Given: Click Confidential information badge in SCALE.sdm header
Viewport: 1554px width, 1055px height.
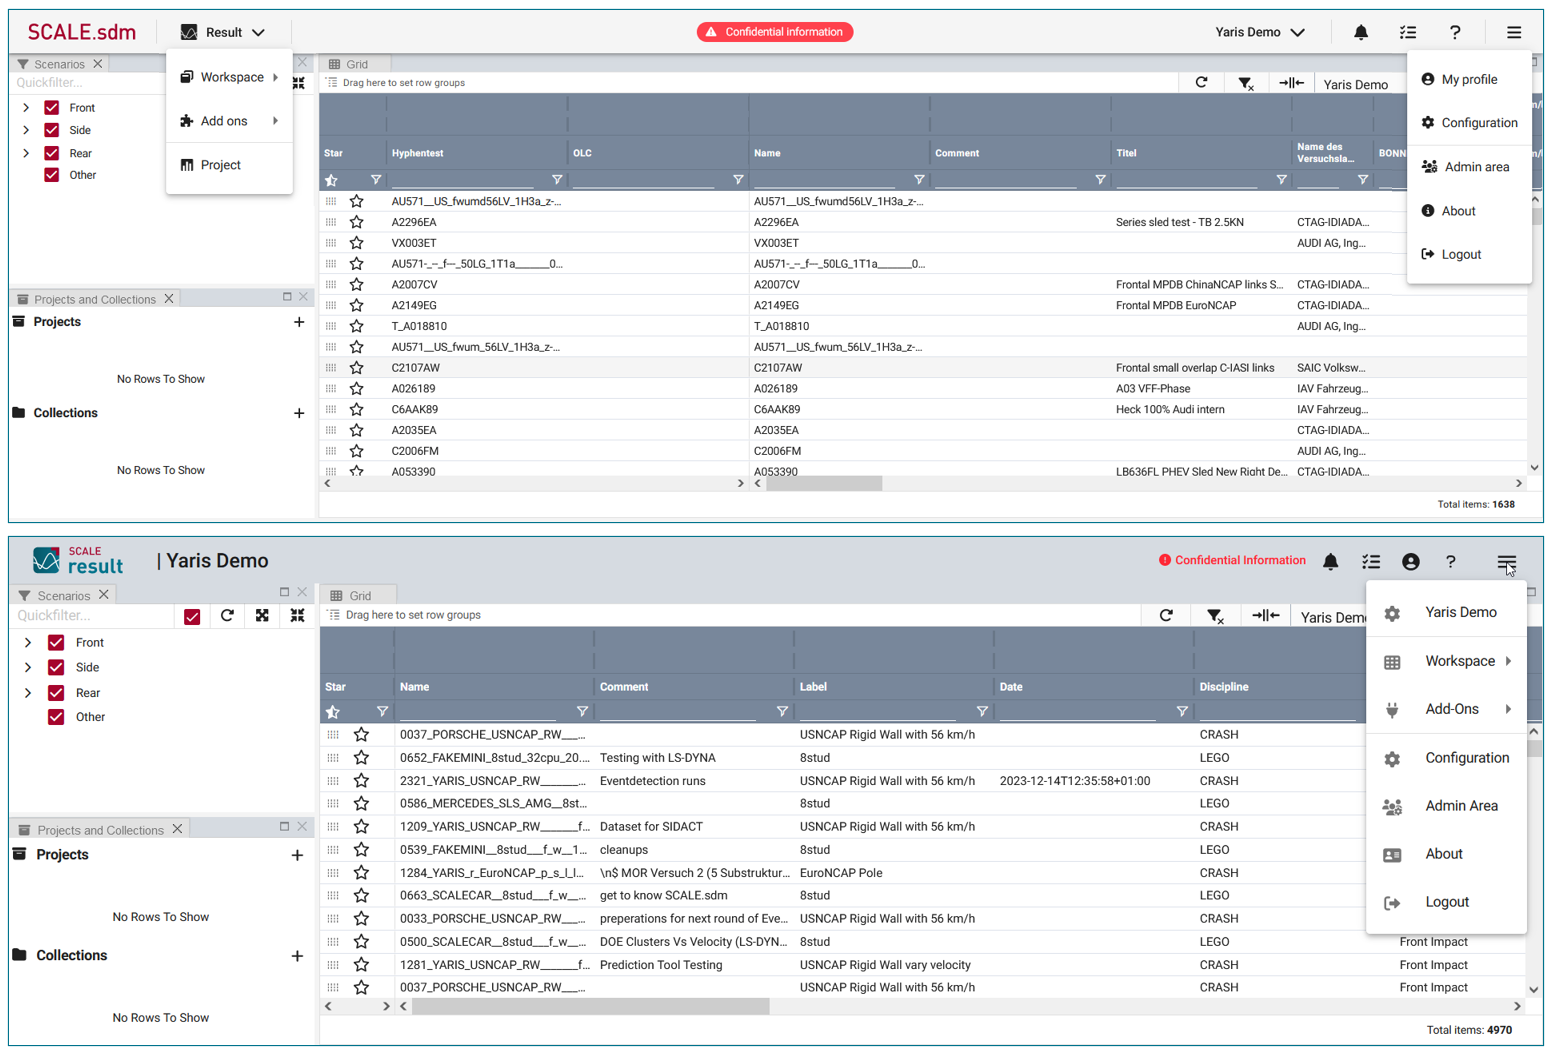Looking at the screenshot, I should pyautogui.click(x=775, y=32).
